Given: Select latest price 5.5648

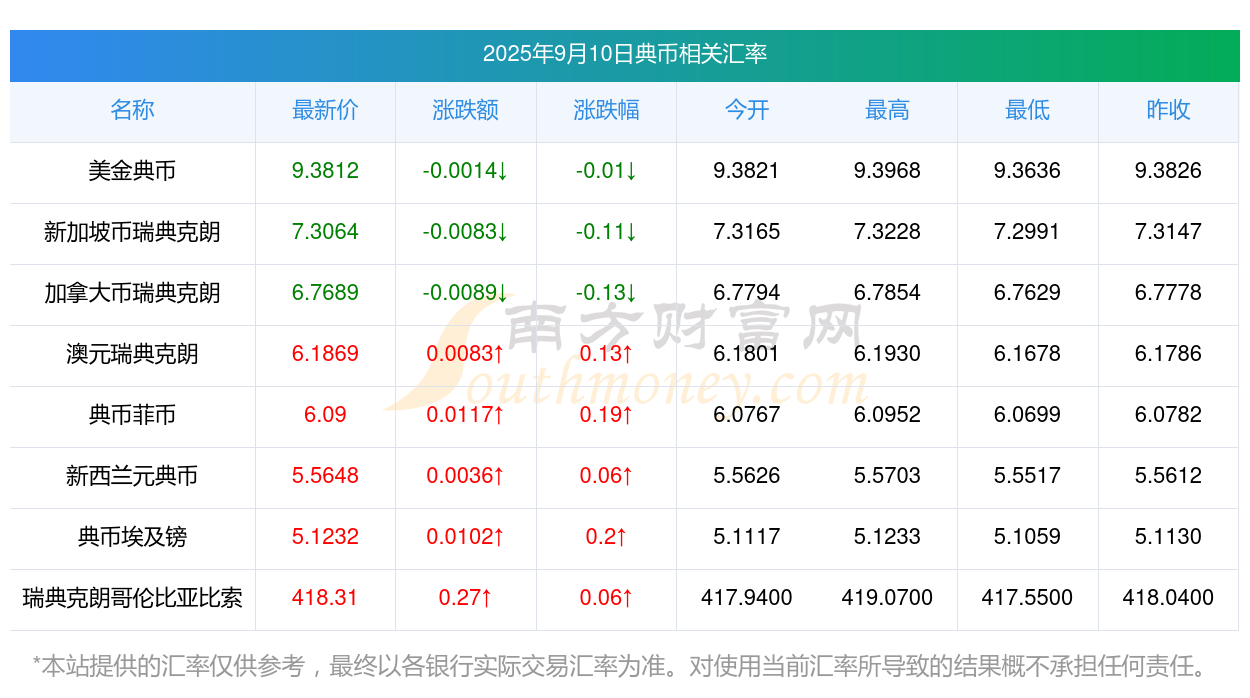Looking at the screenshot, I should pyautogui.click(x=325, y=476).
